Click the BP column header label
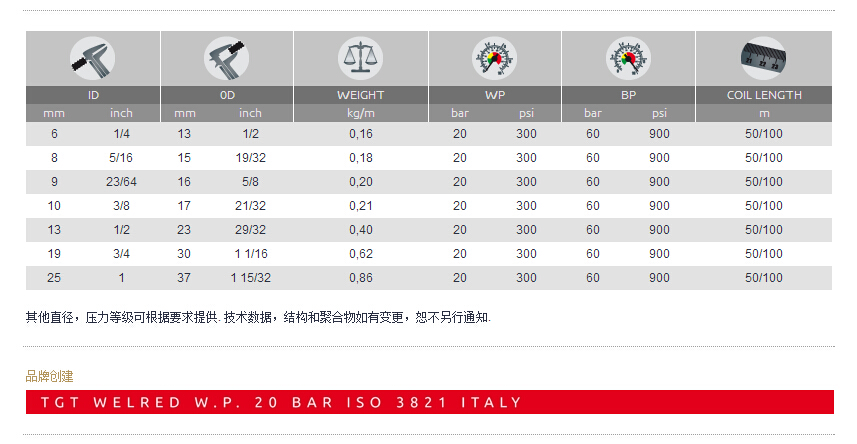The image size is (857, 444). (628, 95)
